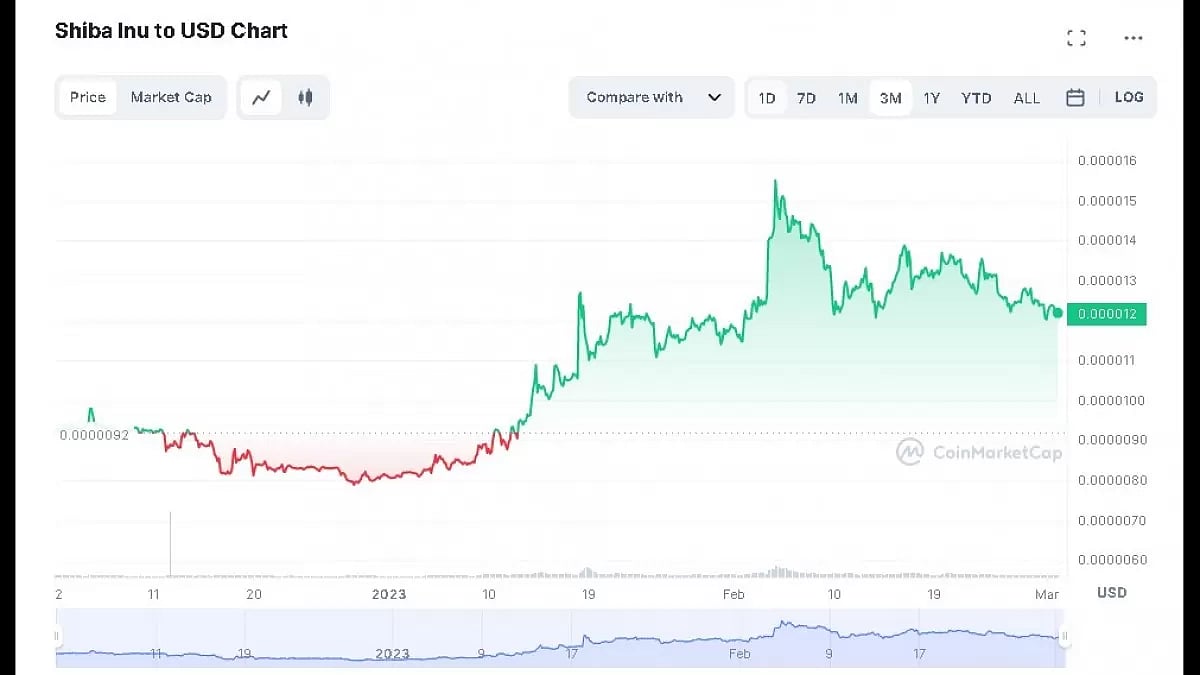This screenshot has width=1200, height=675.
Task: Switch chart to Market Cap mode
Action: (172, 97)
